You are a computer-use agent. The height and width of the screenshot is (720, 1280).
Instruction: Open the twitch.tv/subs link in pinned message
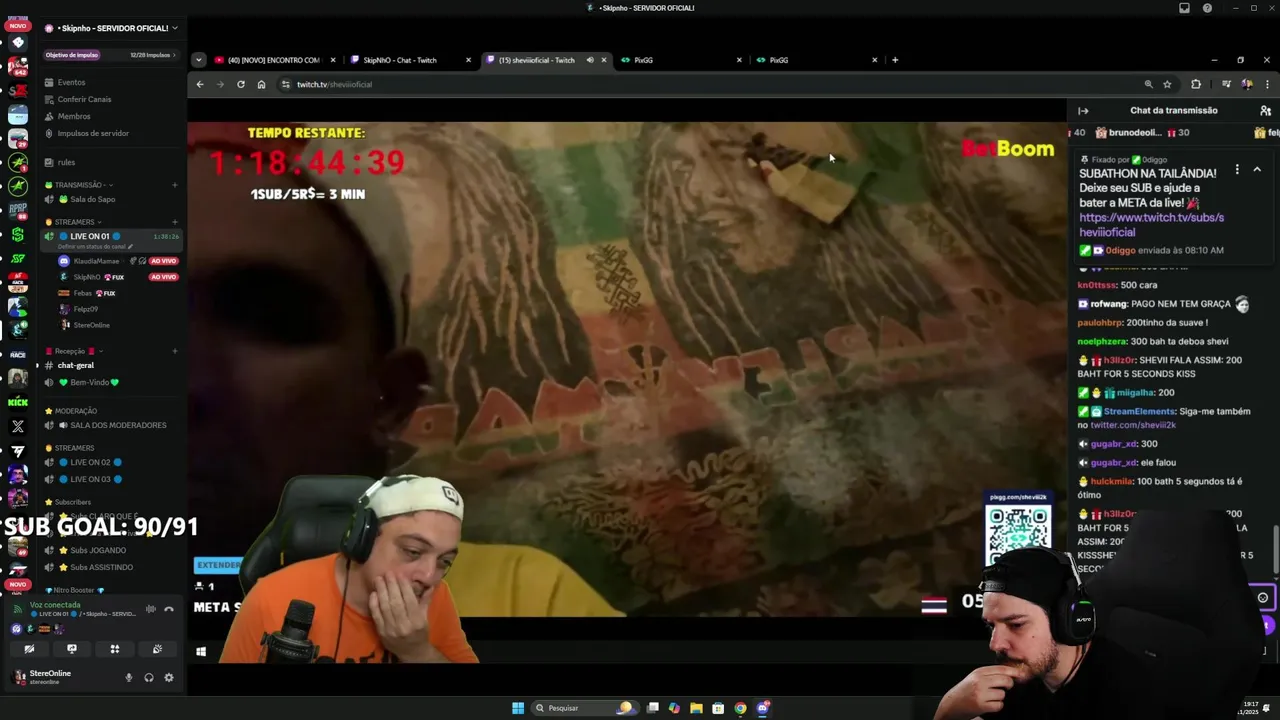pos(1151,225)
